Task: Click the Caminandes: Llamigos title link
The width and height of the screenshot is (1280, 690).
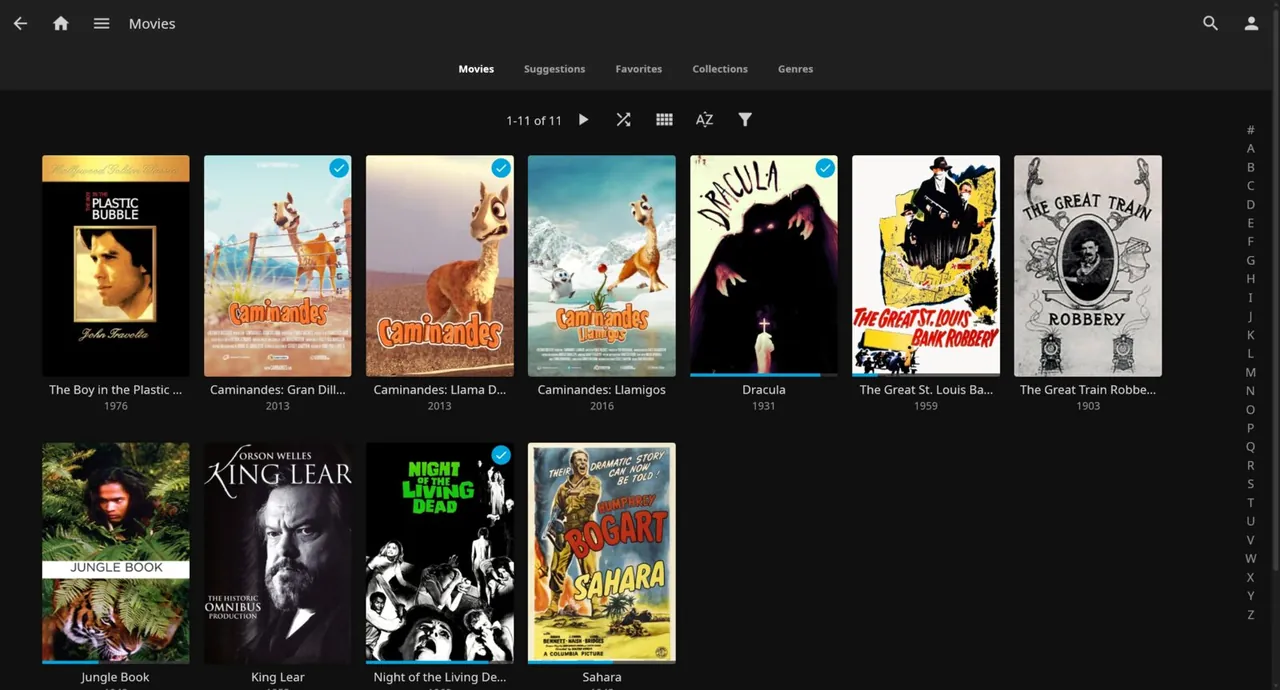Action: (x=602, y=390)
